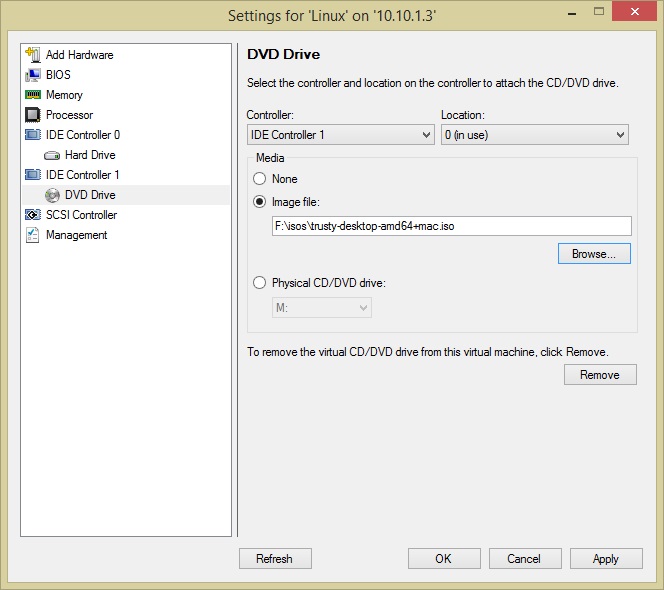The height and width of the screenshot is (590, 664).
Task: Click the BIOS computer icon
Action: pyautogui.click(x=33, y=75)
